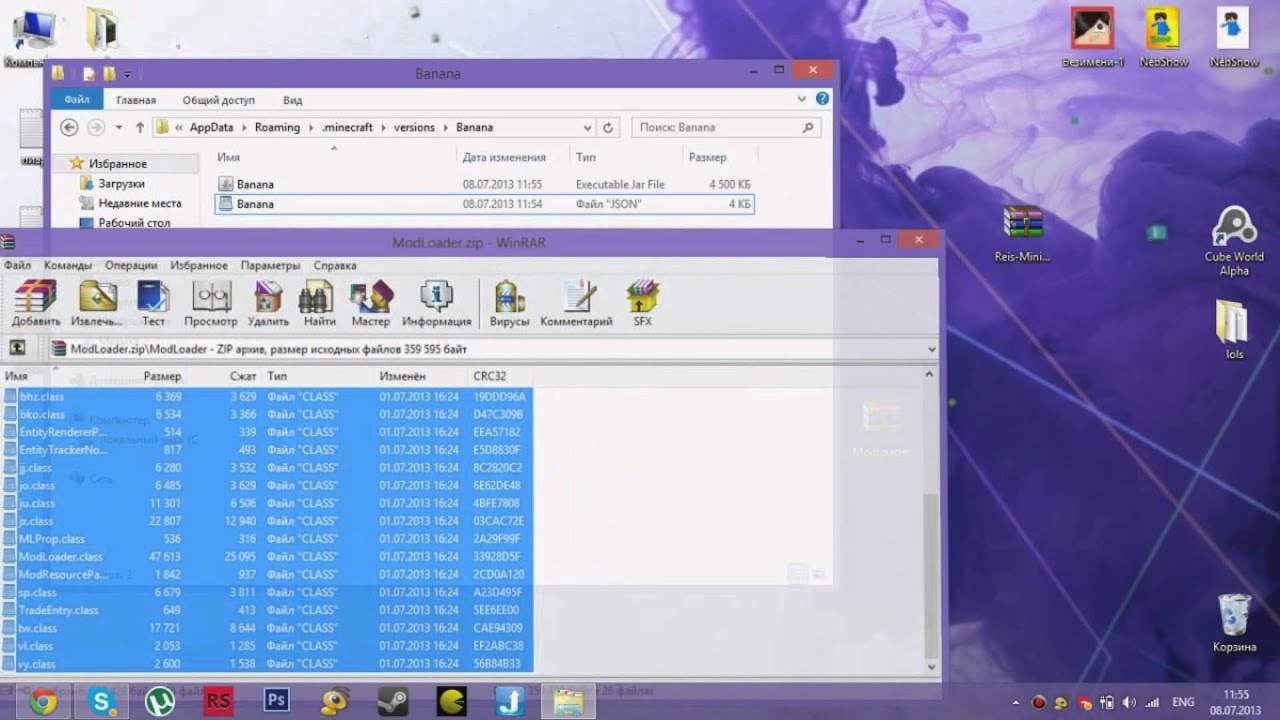Open the Операции menu in WinRAR
The width and height of the screenshot is (1280, 720).
131,266
